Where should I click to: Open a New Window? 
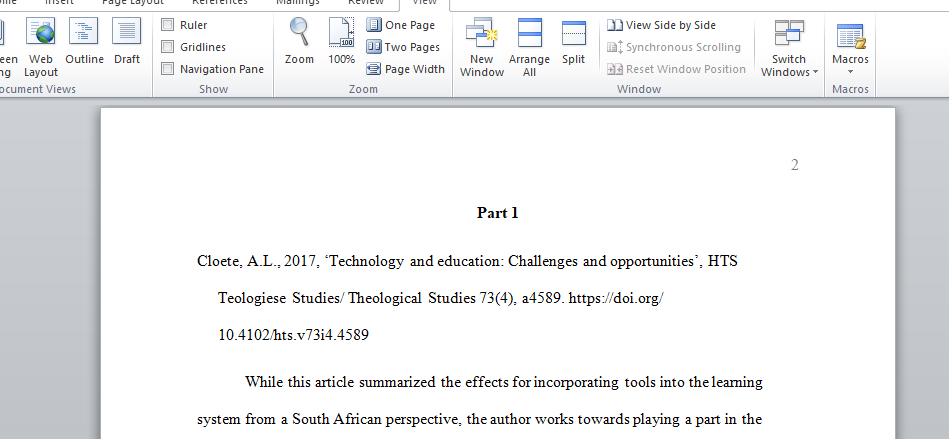(x=482, y=47)
